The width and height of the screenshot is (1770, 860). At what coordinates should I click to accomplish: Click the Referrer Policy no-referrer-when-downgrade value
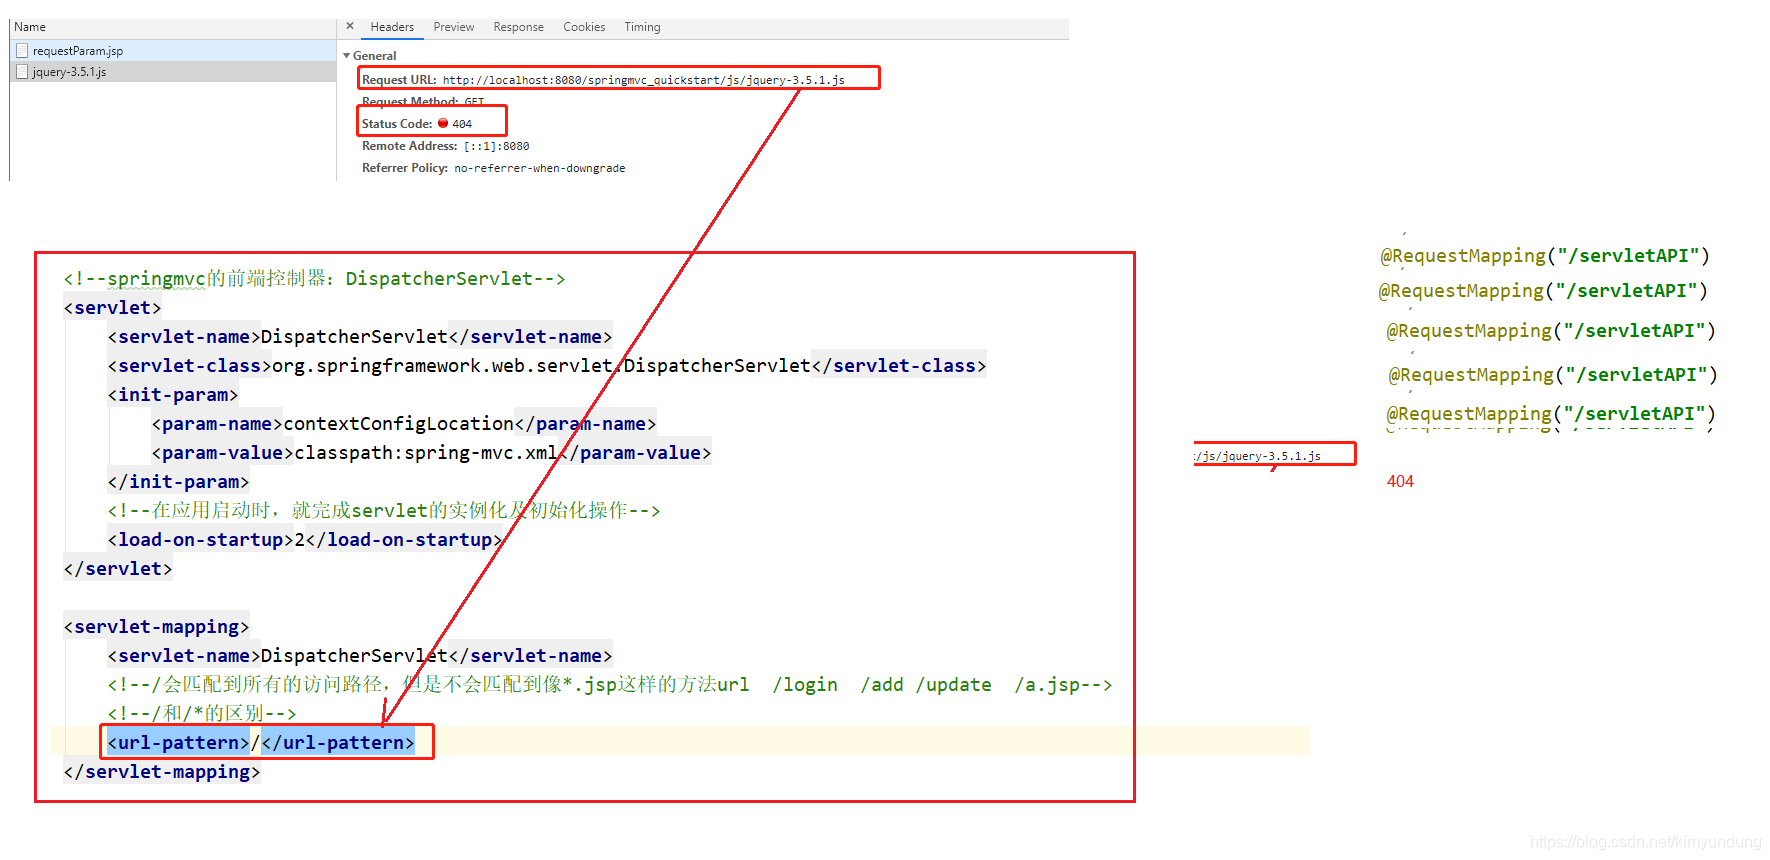(540, 168)
